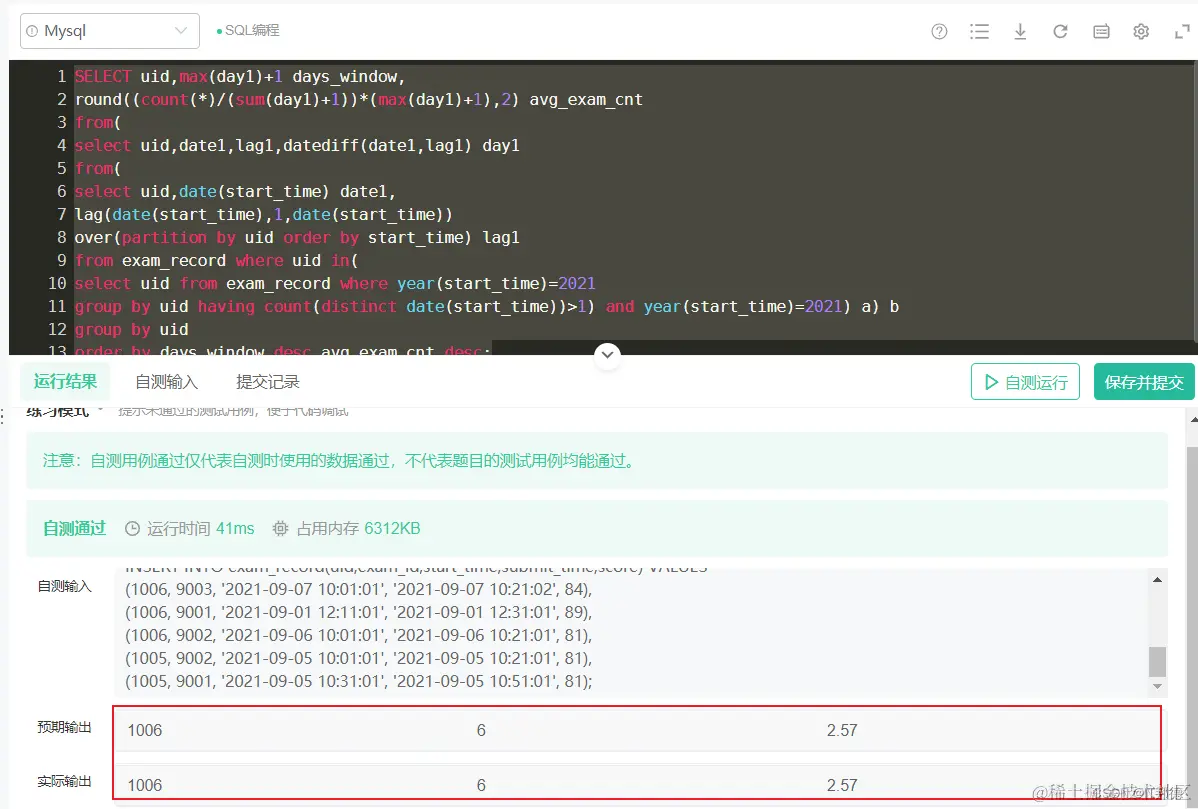This screenshot has height=809, width=1198.
Task: Click the chip icon beside 占用内存
Action: click(x=280, y=529)
